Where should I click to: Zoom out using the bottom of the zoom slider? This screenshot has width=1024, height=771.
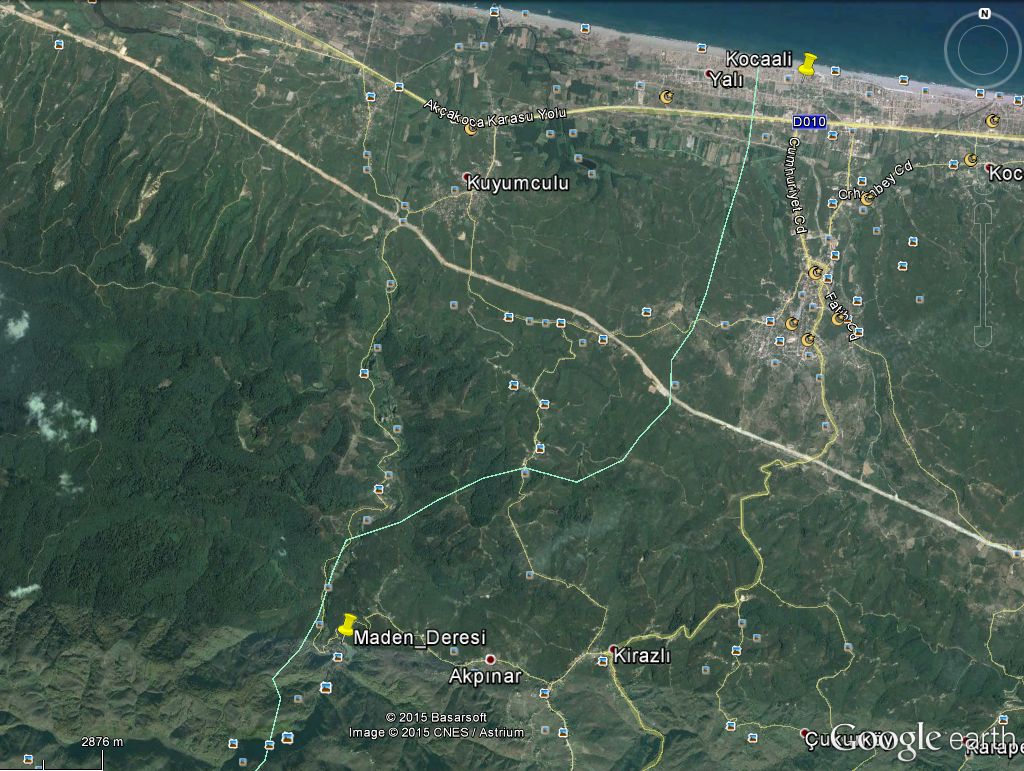pyautogui.click(x=983, y=328)
